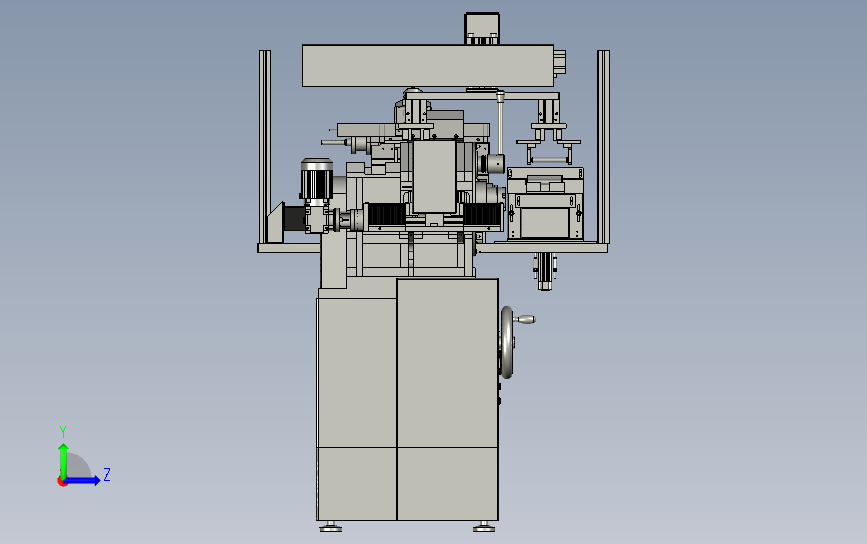
Task: Select the left vertical frame post
Action: [x=265, y=147]
